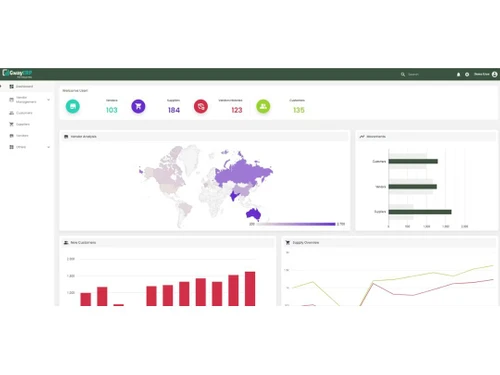Click Russia on the world map
This screenshot has width=500, height=375.
tap(243, 172)
